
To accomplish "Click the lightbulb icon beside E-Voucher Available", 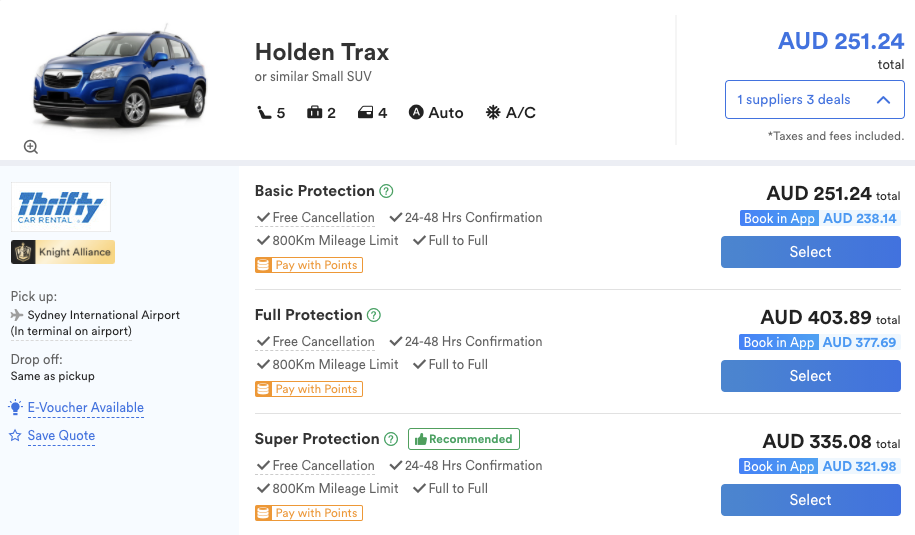I will [15, 407].
